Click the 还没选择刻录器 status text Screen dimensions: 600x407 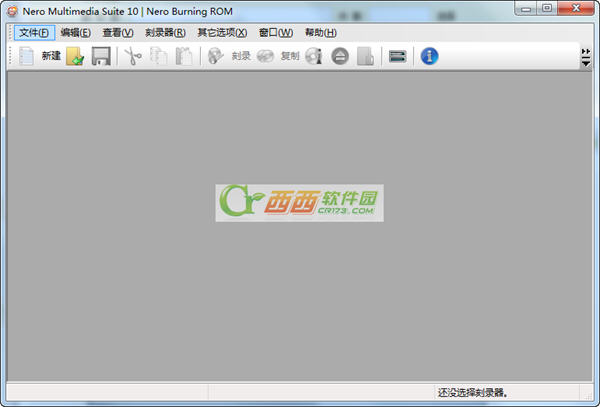[x=473, y=392]
